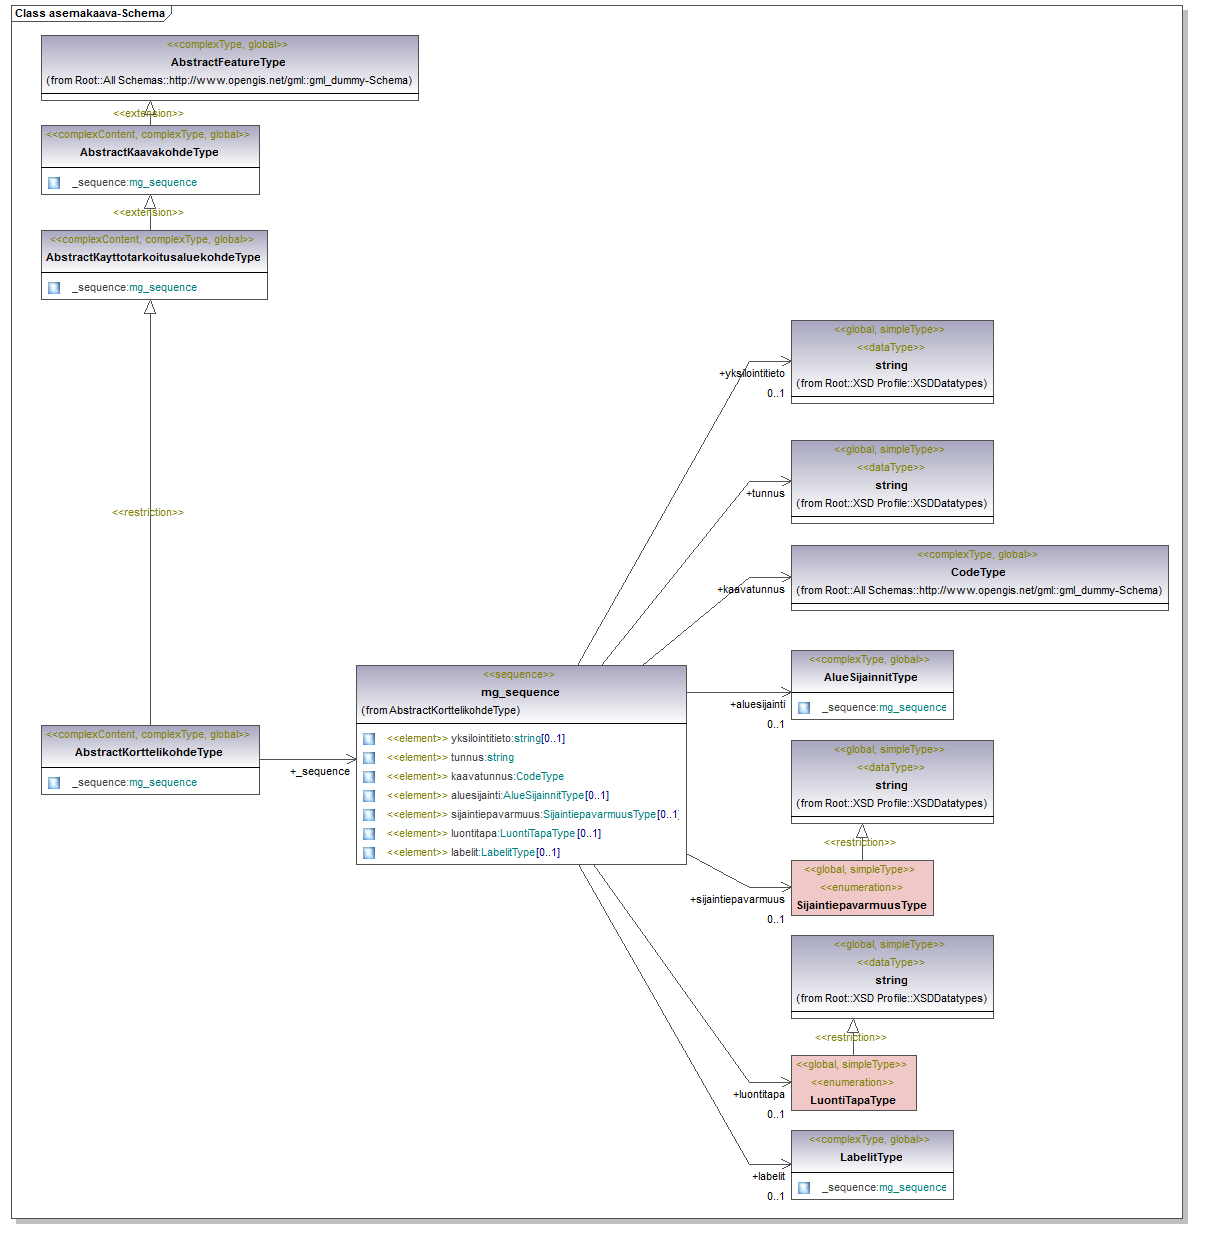Click the attribute icon in AbstractKaavakohdeType box

(54, 183)
